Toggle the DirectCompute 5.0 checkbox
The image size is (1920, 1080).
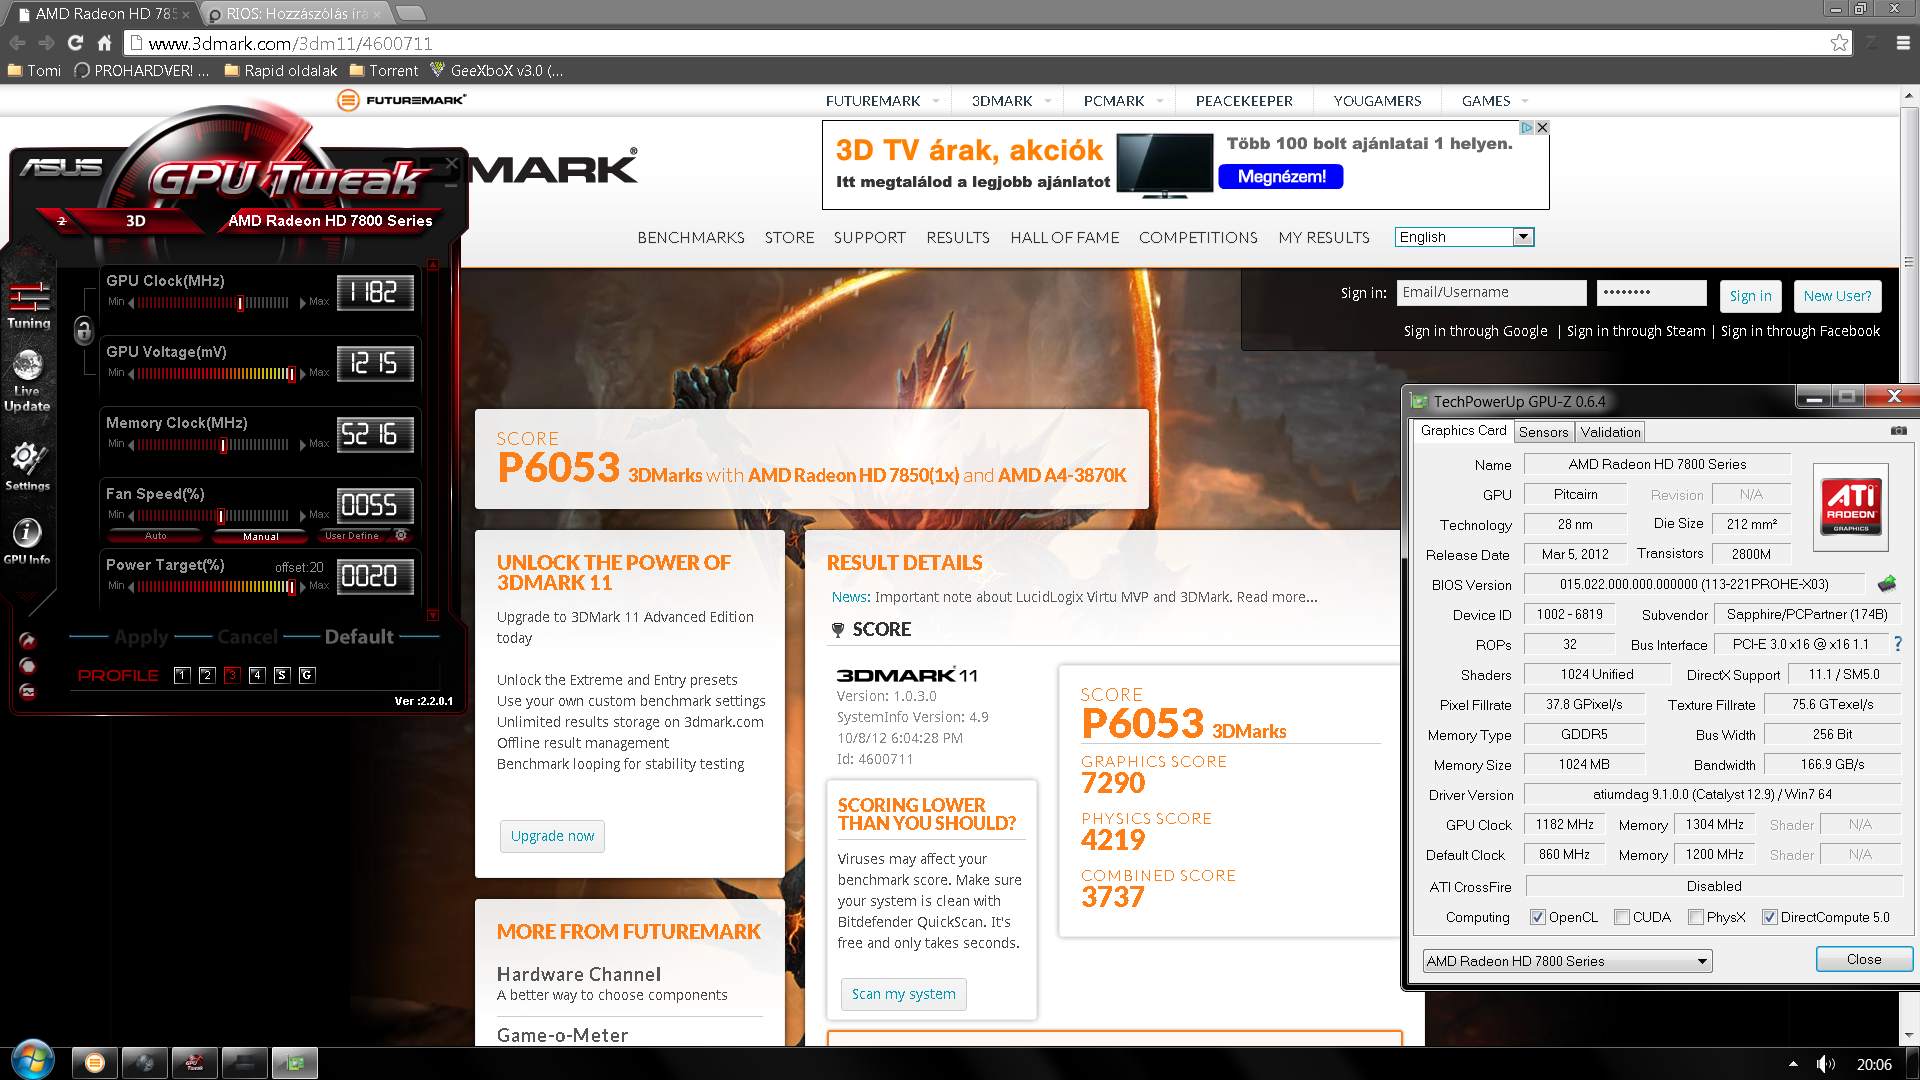tap(1769, 917)
